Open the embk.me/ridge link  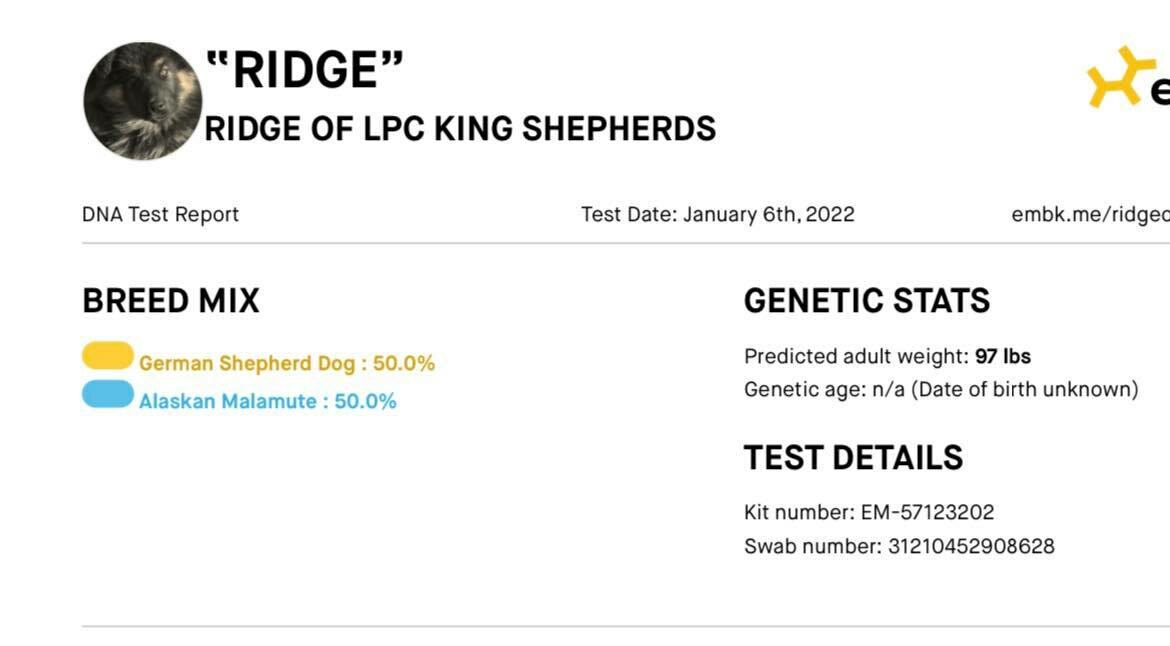pos(1090,215)
